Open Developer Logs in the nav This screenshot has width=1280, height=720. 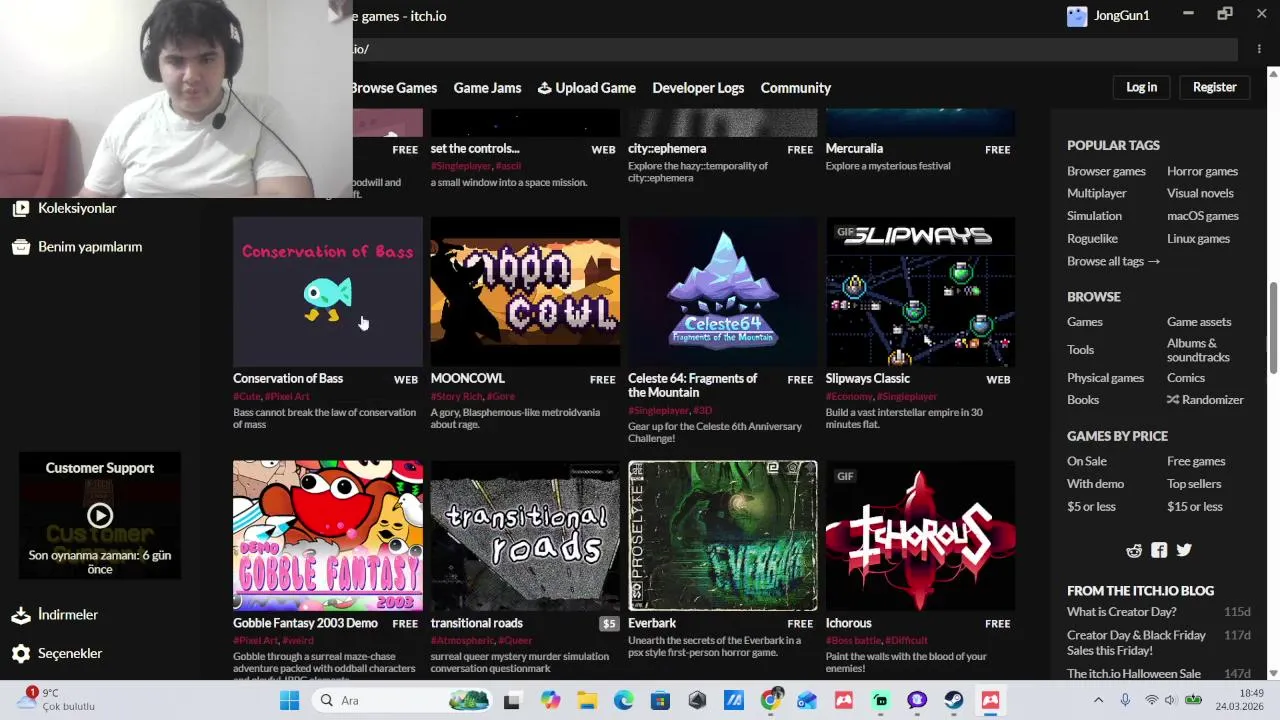(x=698, y=88)
